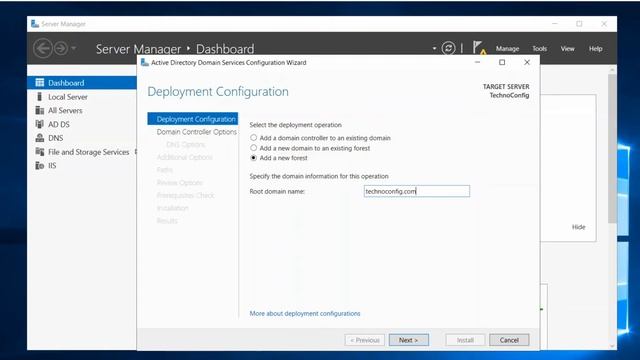Close the Configuration Wizard window
Viewport: 640px width, 360px height.
(x=527, y=62)
